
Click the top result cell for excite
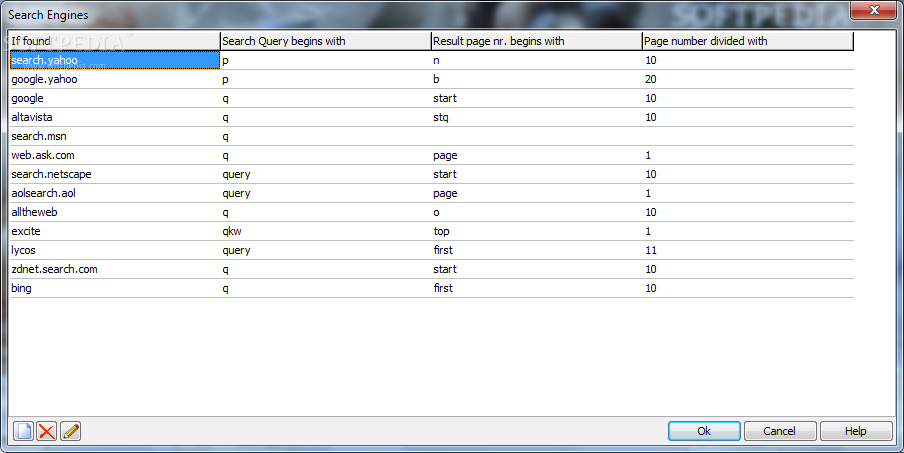point(537,231)
